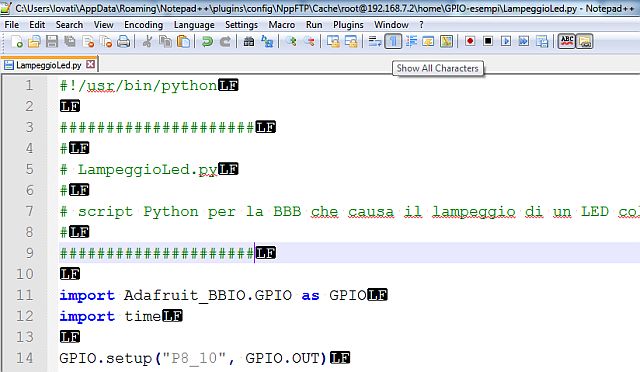Viewport: 640px width, 372px height.
Task: Open the View menu
Action: pos(104,25)
